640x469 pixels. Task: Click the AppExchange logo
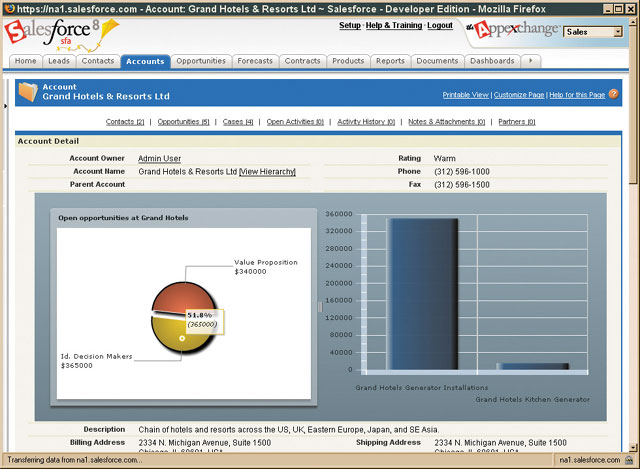coord(513,29)
